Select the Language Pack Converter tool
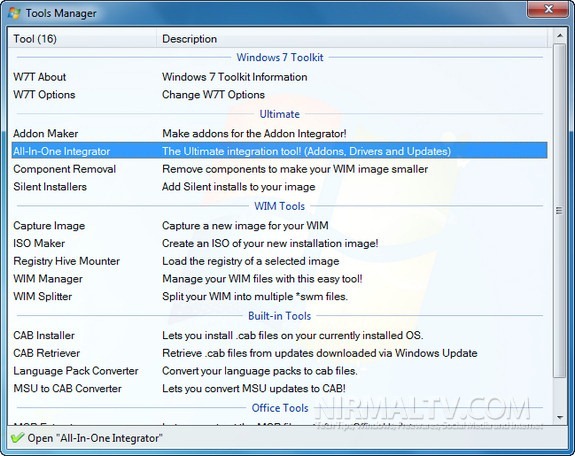This screenshot has height=456, width=575. 76,371
